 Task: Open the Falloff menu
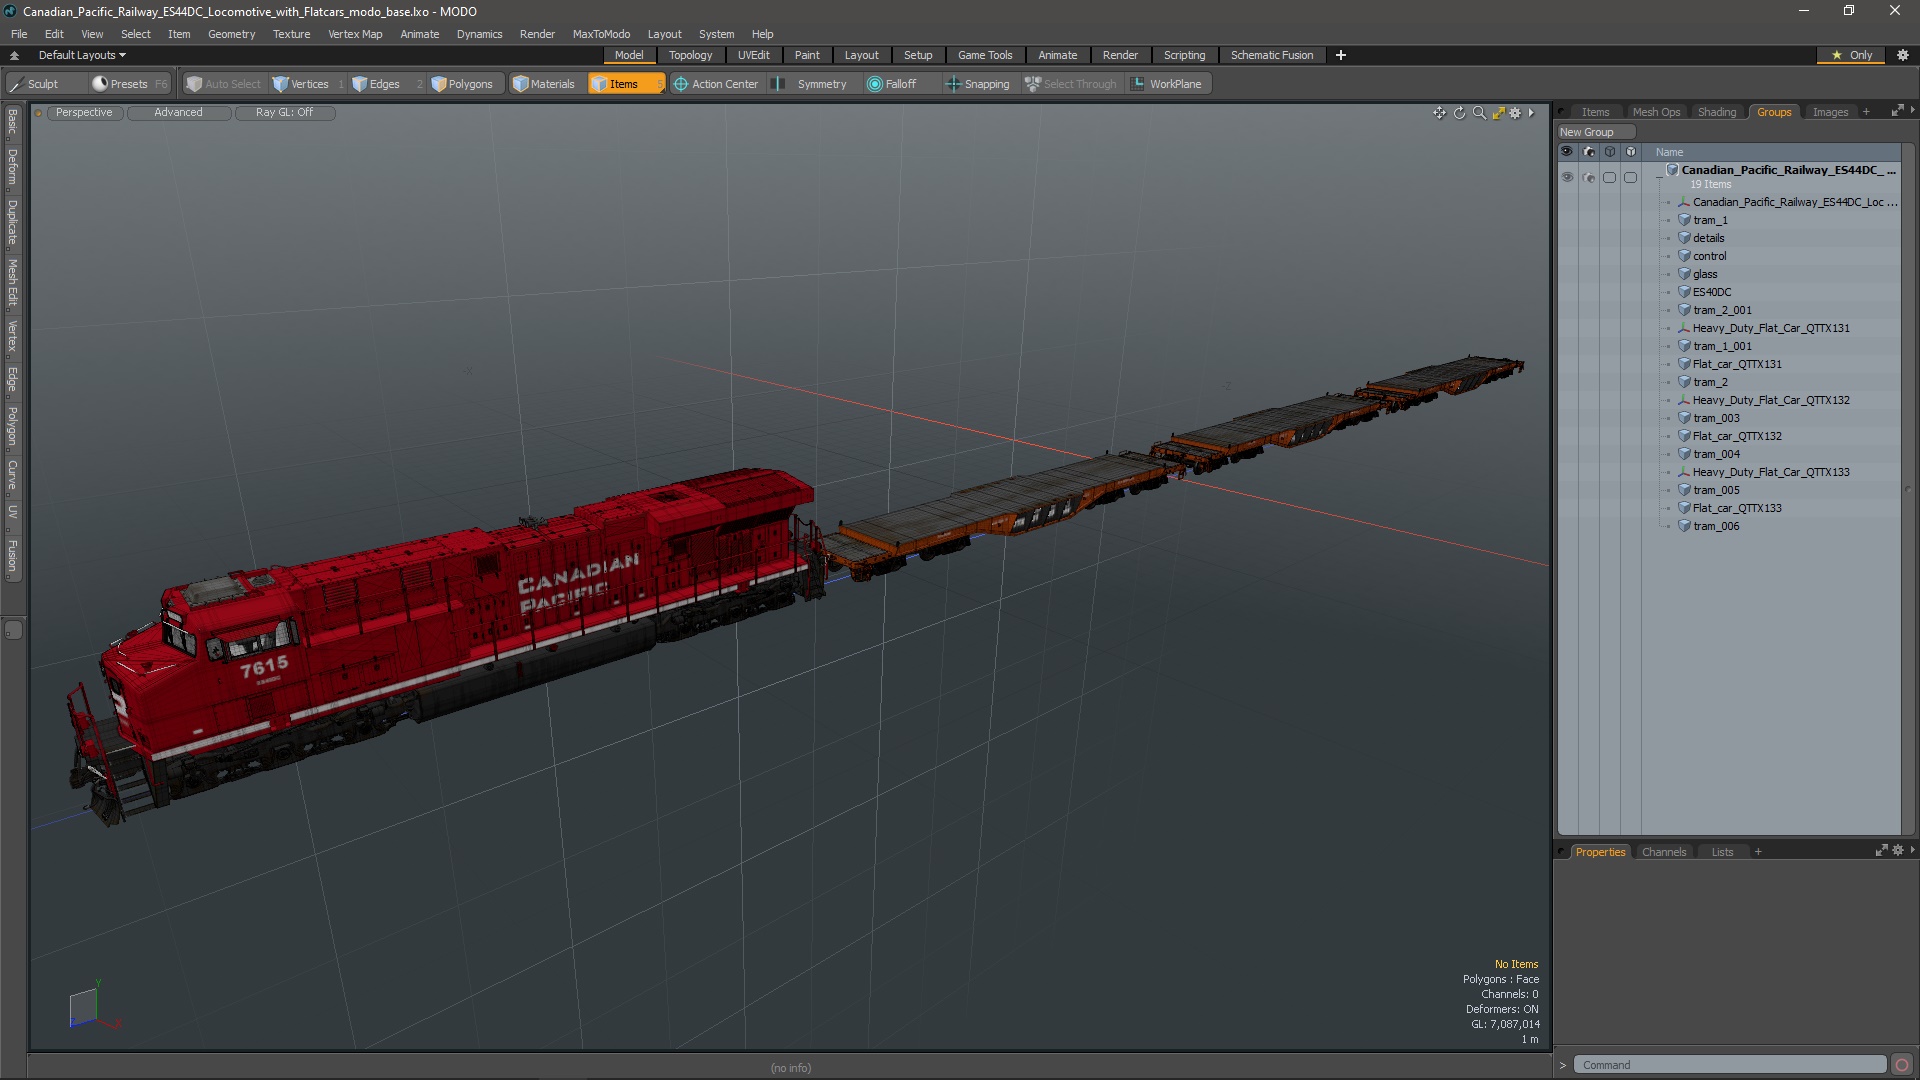[x=900, y=84]
